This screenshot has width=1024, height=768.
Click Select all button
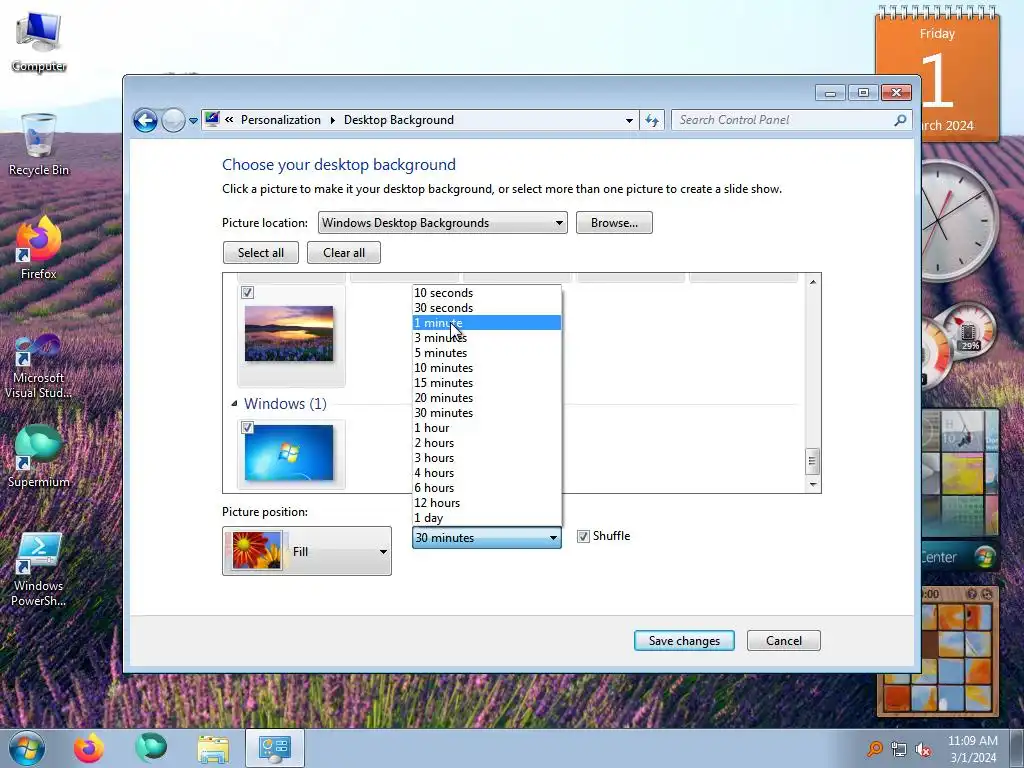[x=261, y=253]
